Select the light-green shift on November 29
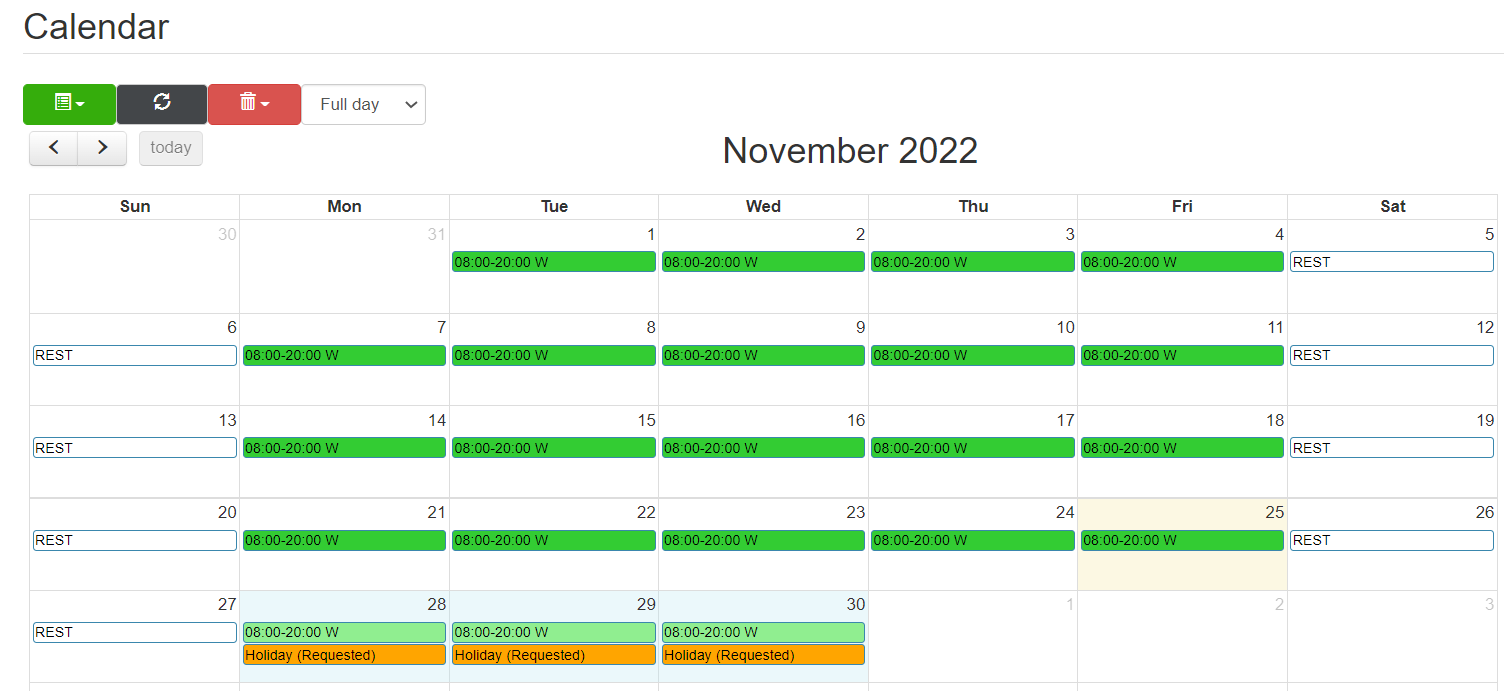 [553, 632]
